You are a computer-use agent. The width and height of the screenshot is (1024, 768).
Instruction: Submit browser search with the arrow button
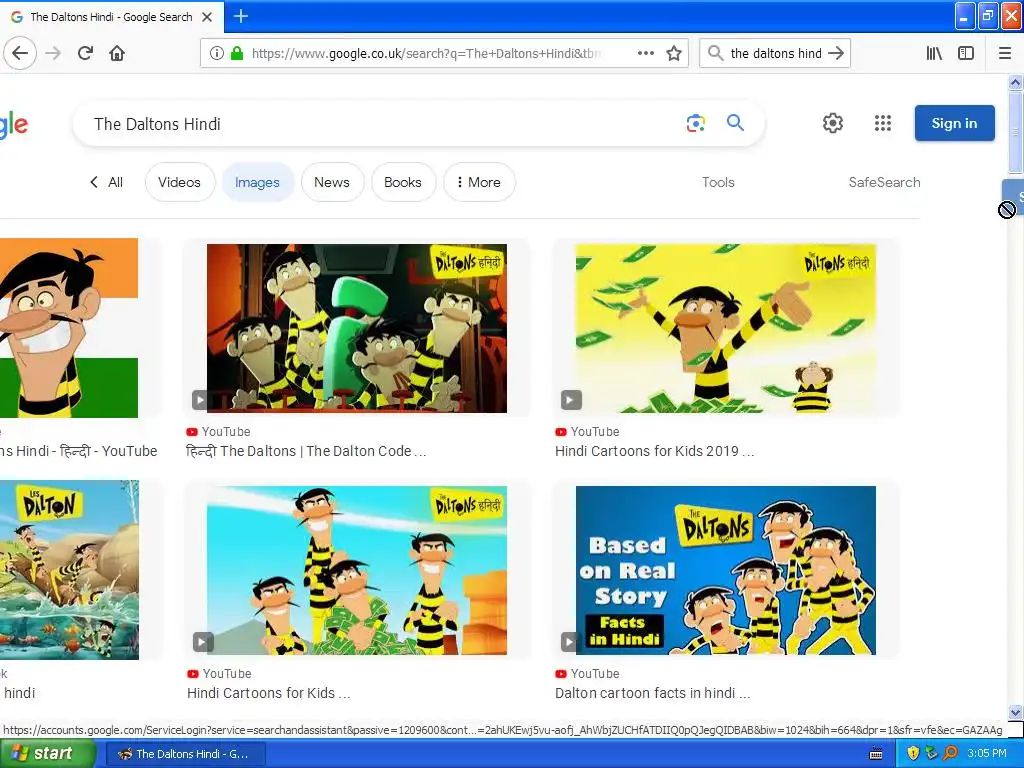pyautogui.click(x=836, y=53)
